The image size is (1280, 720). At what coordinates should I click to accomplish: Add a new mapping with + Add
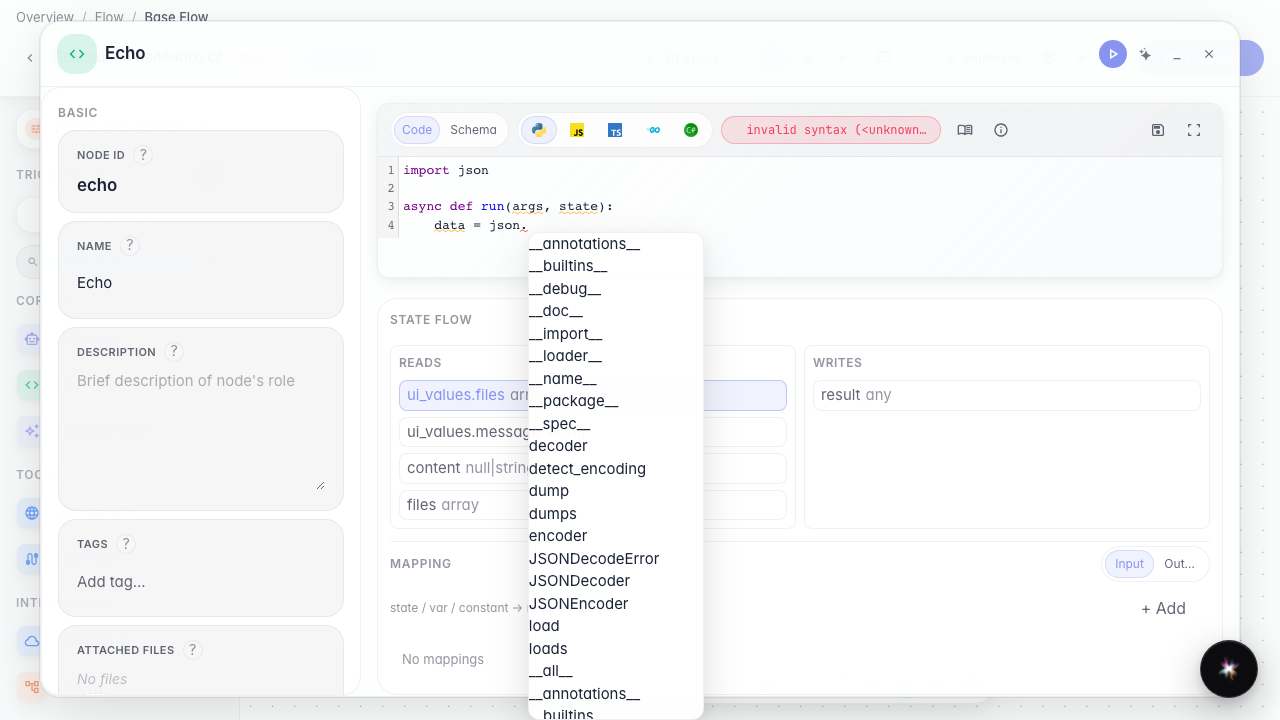click(x=1163, y=608)
